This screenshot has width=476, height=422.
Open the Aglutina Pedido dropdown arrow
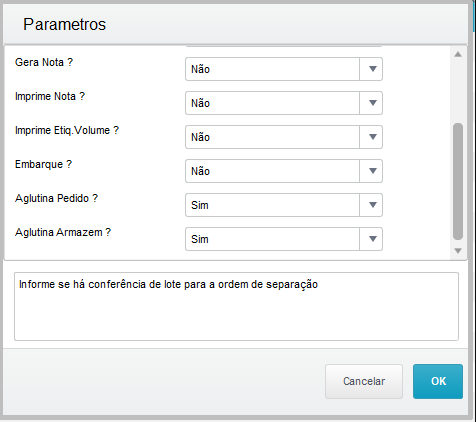pos(371,205)
